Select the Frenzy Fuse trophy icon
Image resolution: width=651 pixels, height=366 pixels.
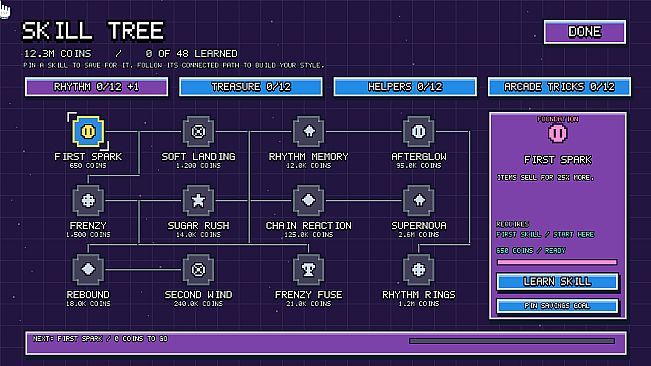[308, 270]
